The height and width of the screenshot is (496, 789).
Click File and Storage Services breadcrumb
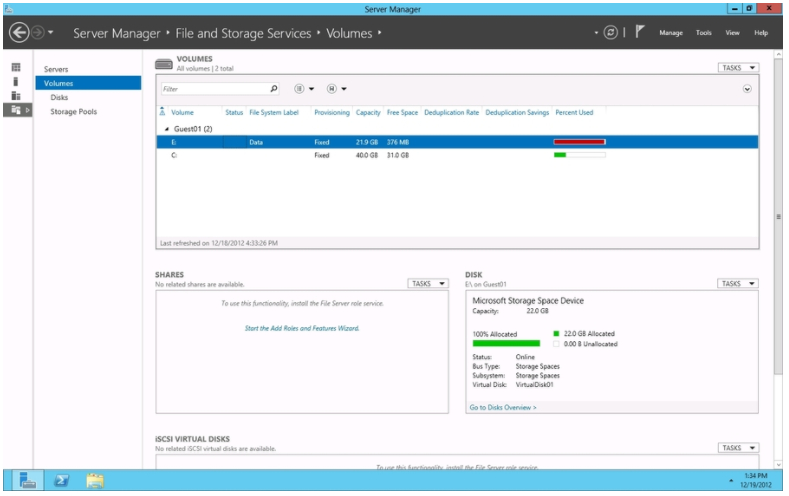(x=243, y=33)
